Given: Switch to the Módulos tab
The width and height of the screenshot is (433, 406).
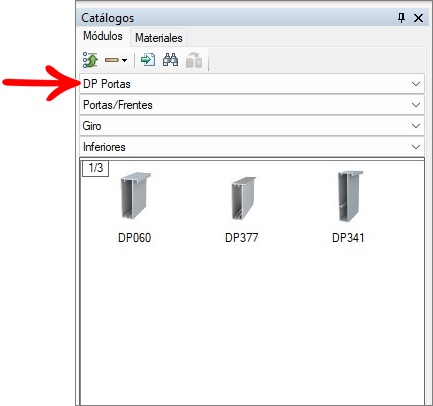Looking at the screenshot, I should (x=103, y=36).
